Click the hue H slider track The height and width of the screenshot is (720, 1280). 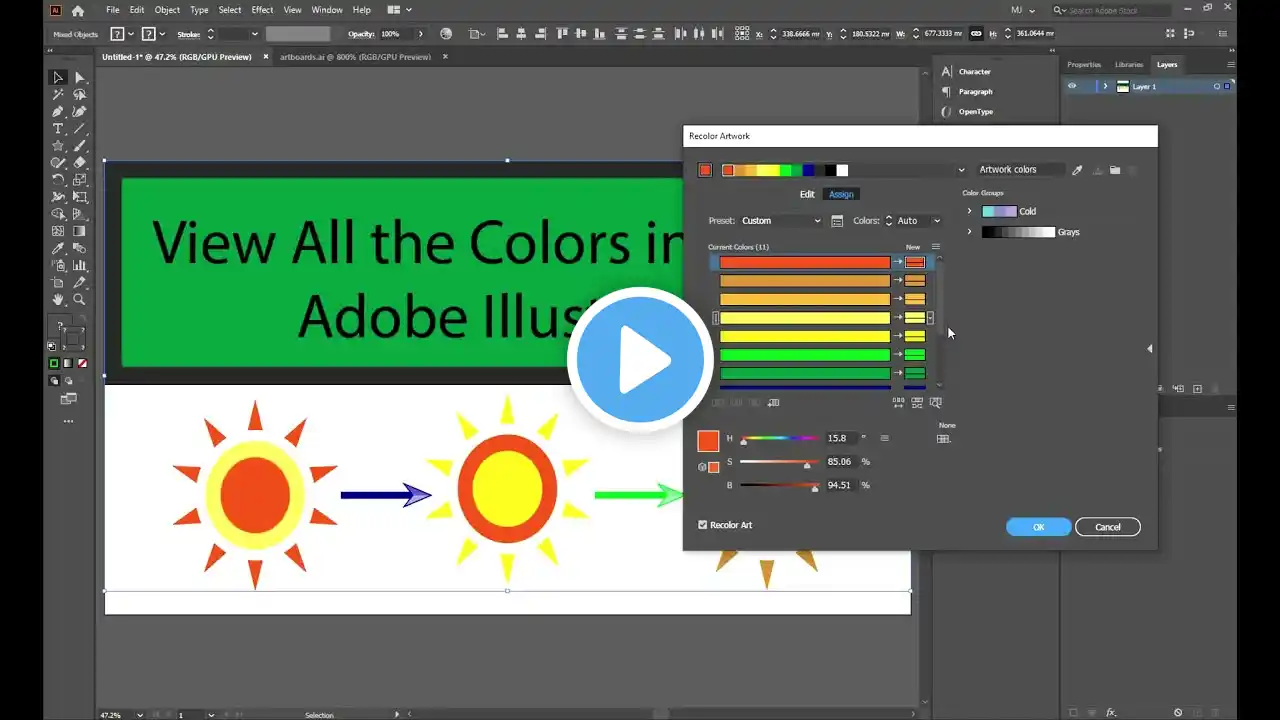pos(780,438)
